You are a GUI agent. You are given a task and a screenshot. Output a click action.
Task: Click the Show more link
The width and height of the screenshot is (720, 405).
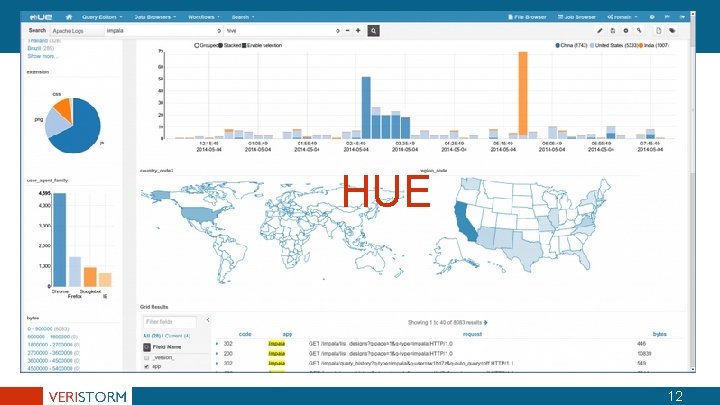42,56
